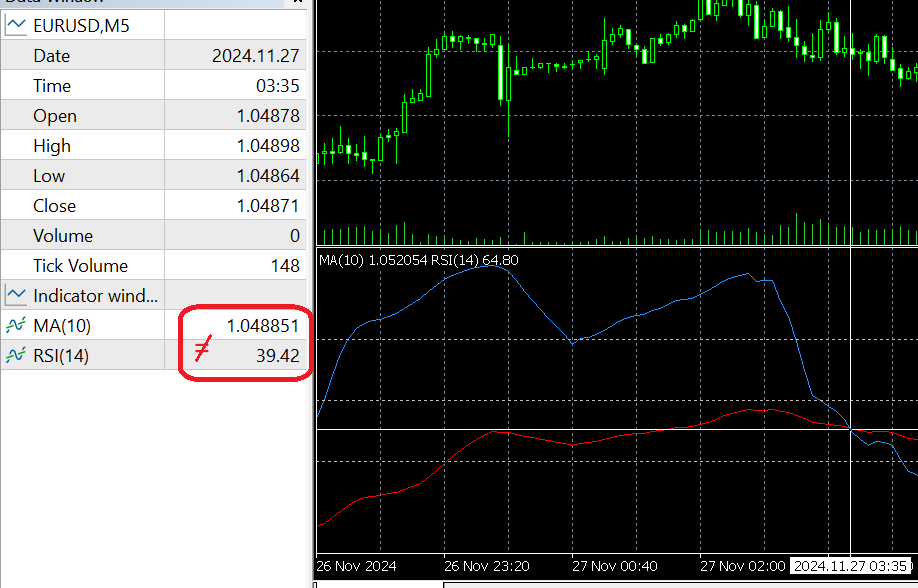Click the Low value 1.04864
This screenshot has width=918, height=588.
268,176
